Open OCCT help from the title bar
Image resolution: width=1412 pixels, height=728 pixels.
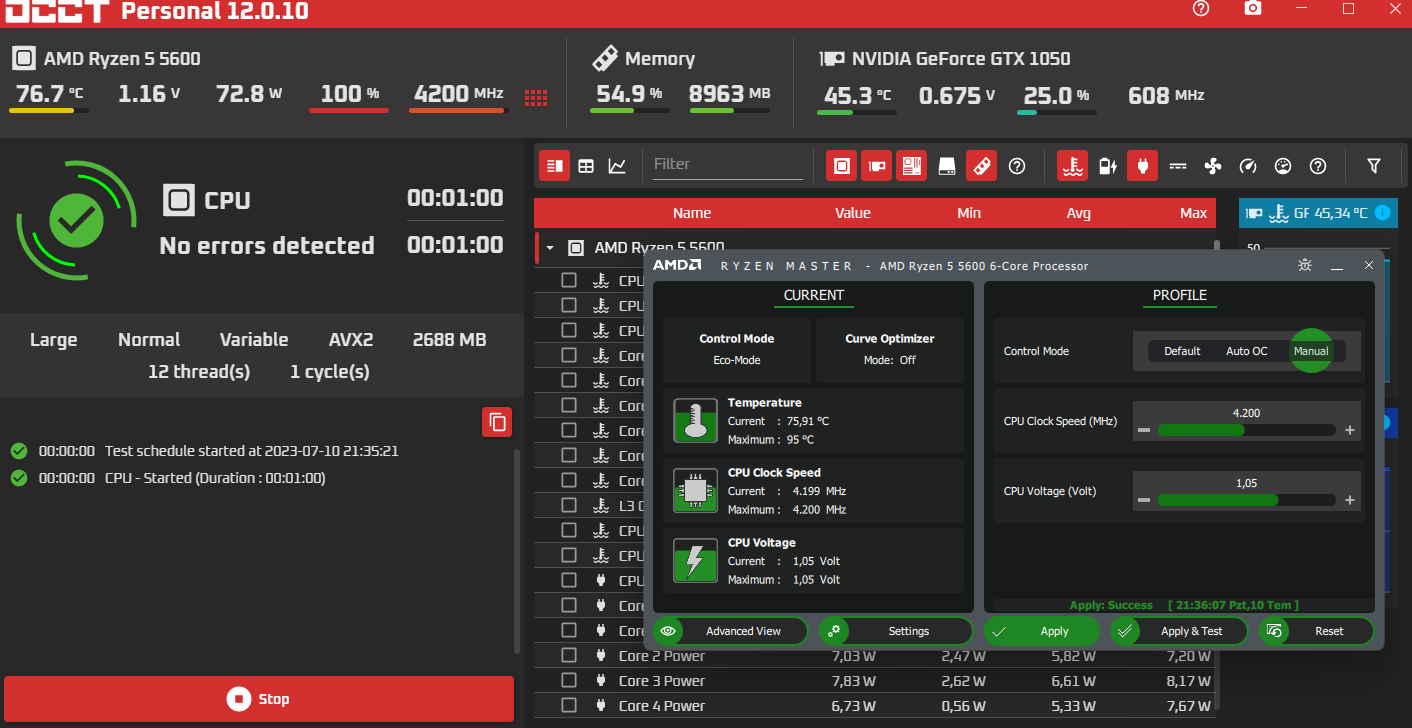point(1201,9)
